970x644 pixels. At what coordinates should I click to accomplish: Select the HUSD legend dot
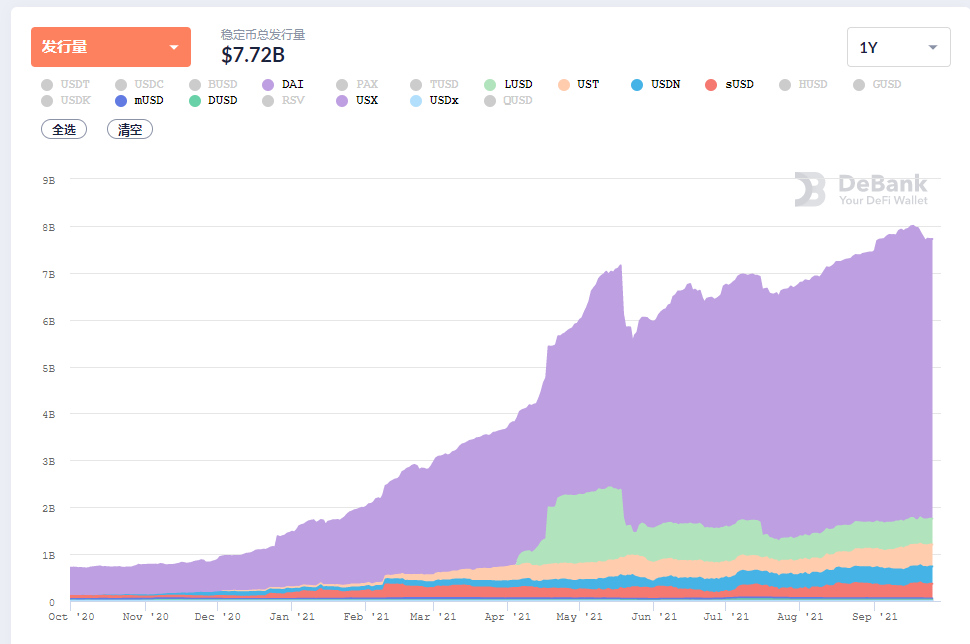[x=785, y=84]
